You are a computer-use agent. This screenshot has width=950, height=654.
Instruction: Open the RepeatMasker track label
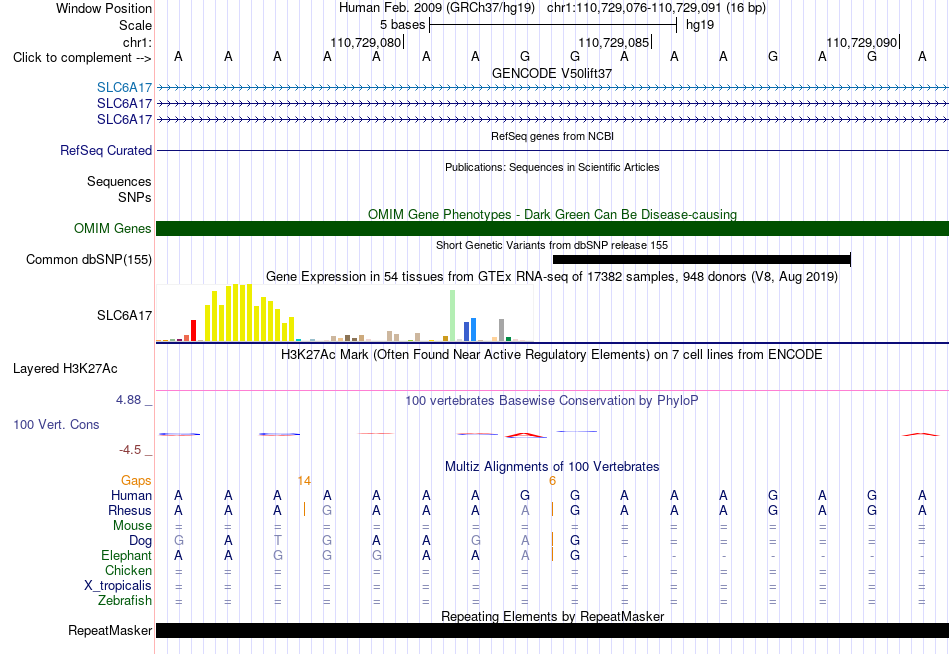click(110, 630)
